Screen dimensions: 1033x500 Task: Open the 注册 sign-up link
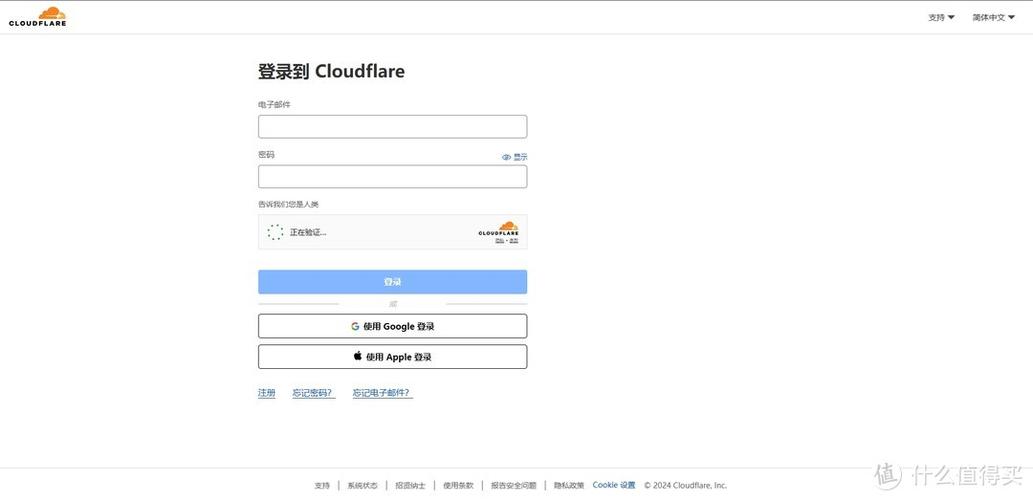tap(267, 393)
